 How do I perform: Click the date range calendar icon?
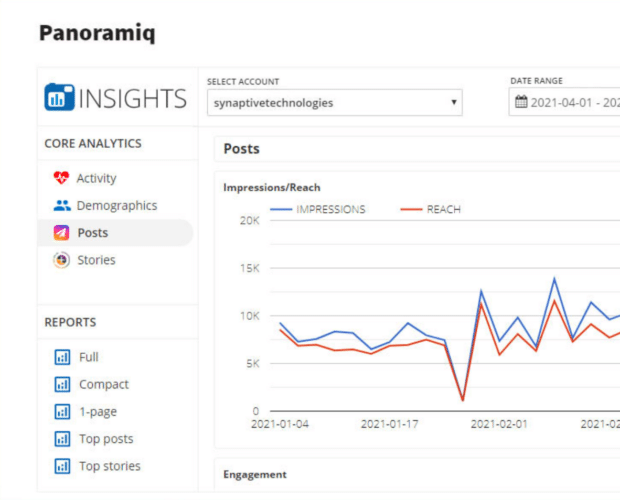[x=521, y=102]
